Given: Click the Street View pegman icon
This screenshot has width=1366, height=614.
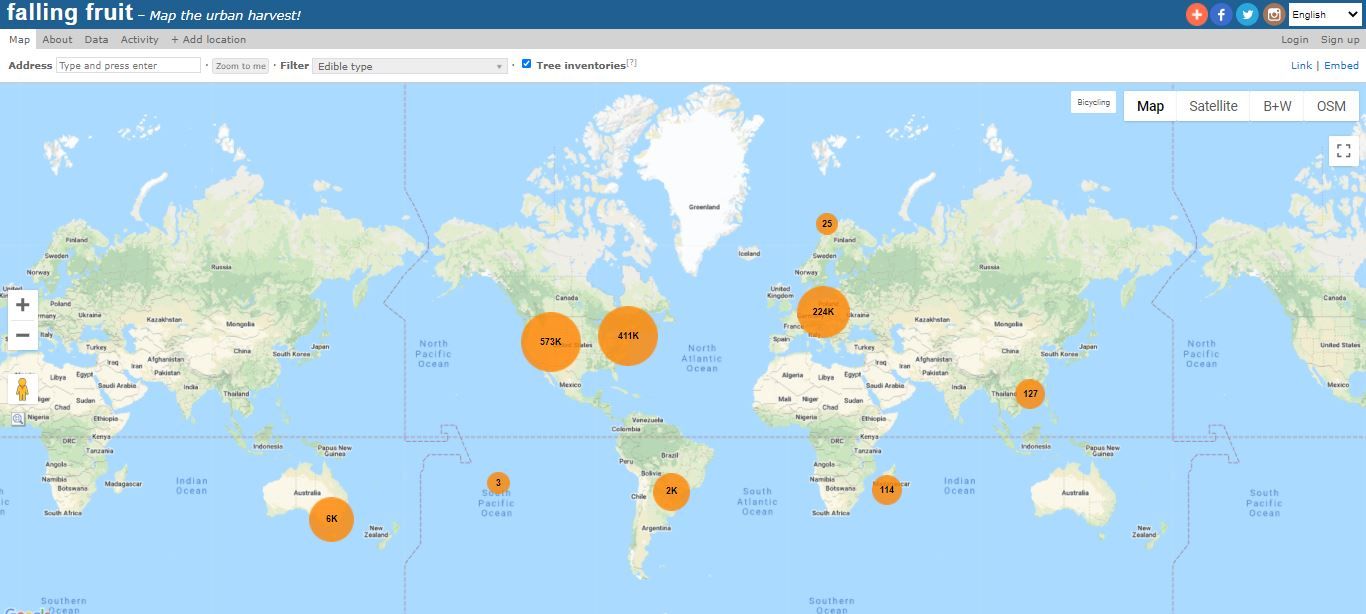Looking at the screenshot, I should tap(22, 389).
